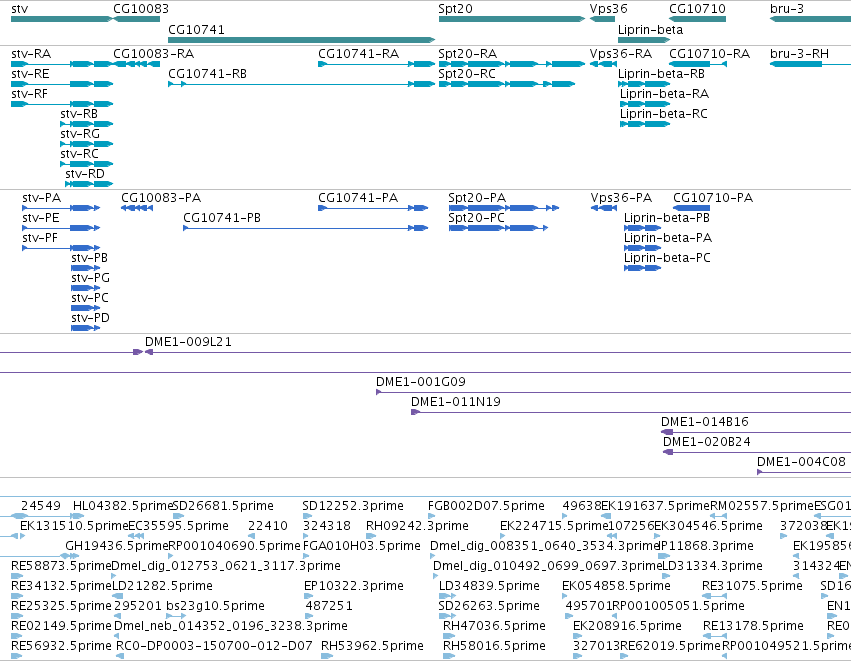Click transcript Liprin-beta-RB
This screenshot has height=661, width=851.
(644, 84)
